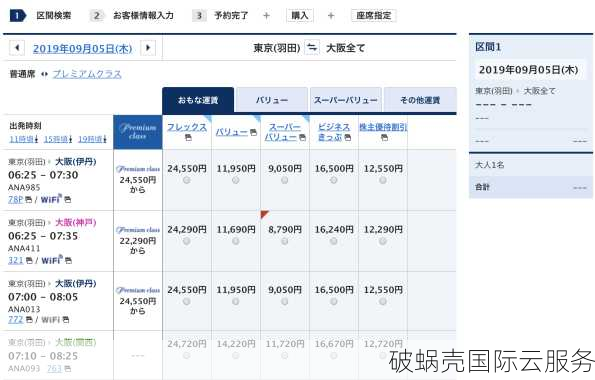Click step 1 区間検索
Screen dimensions: 595x380
coord(41,16)
